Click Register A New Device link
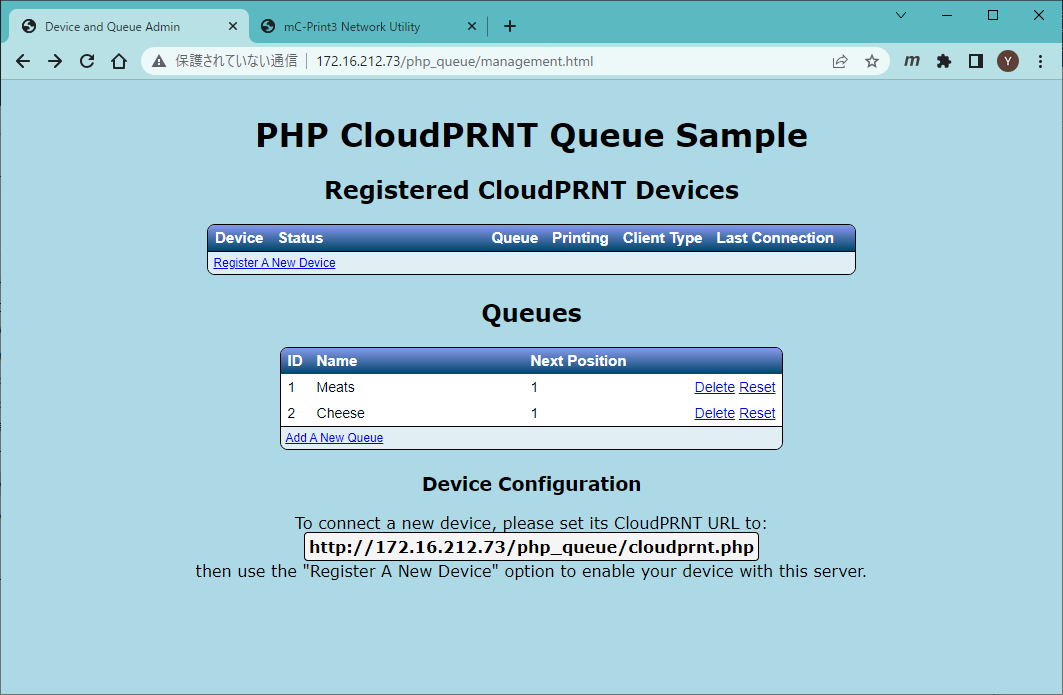1063x695 pixels. pos(274,263)
